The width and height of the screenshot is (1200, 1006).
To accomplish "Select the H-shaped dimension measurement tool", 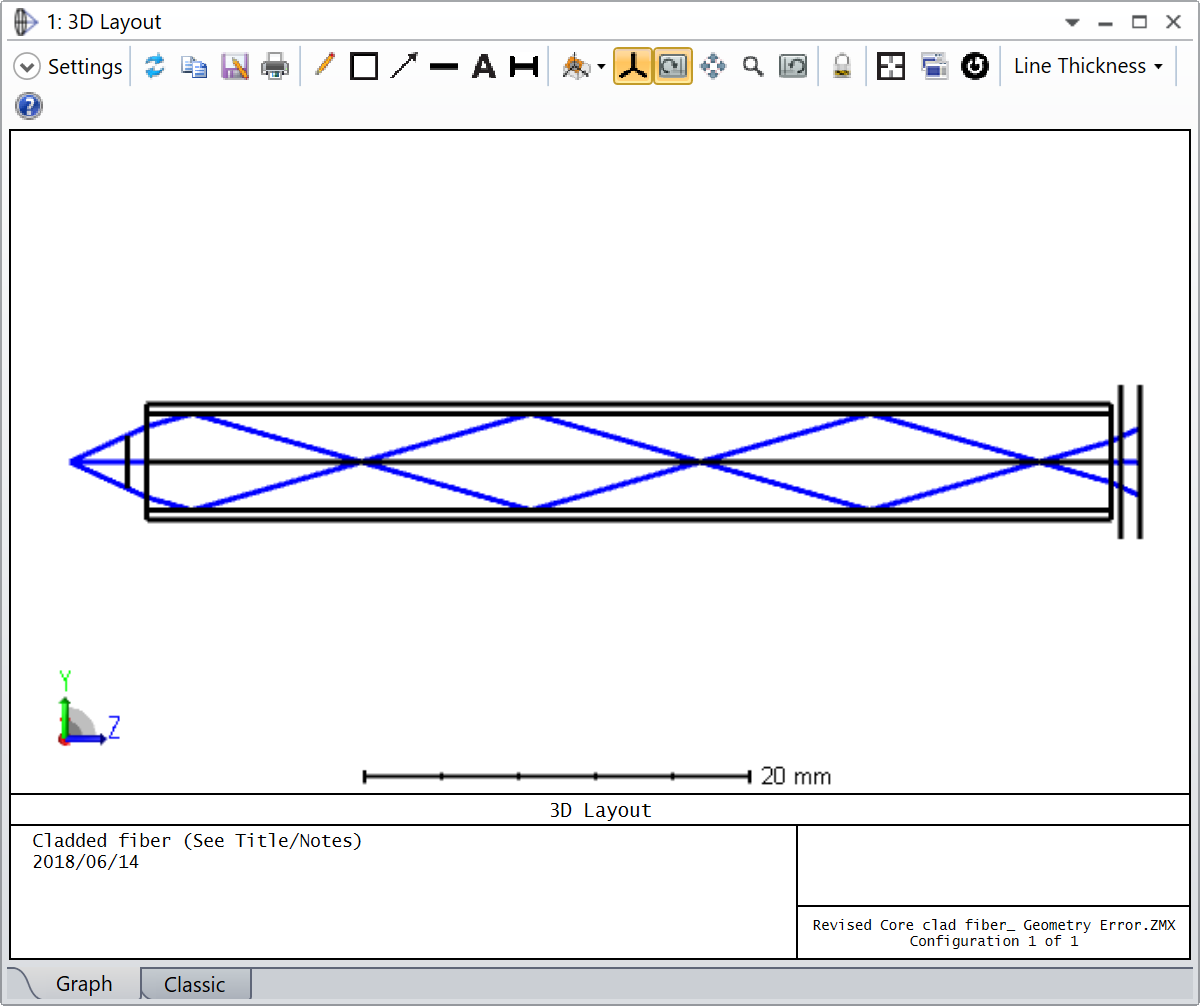I will tap(524, 67).
